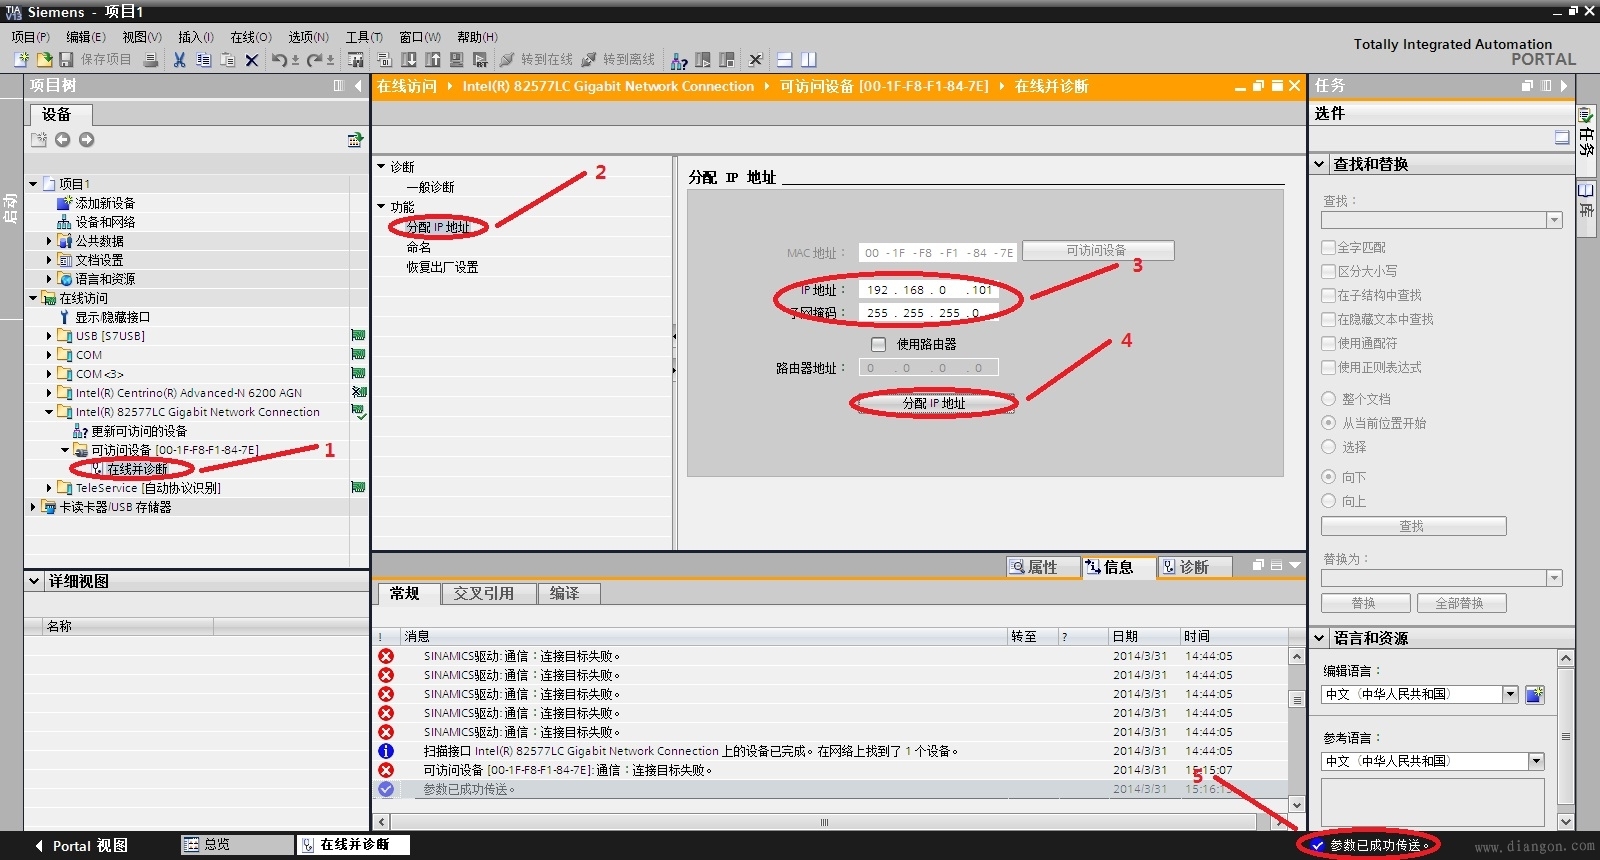1600x860 pixels.
Task: Switch to the 属性 inspector tab
Action: (1043, 567)
